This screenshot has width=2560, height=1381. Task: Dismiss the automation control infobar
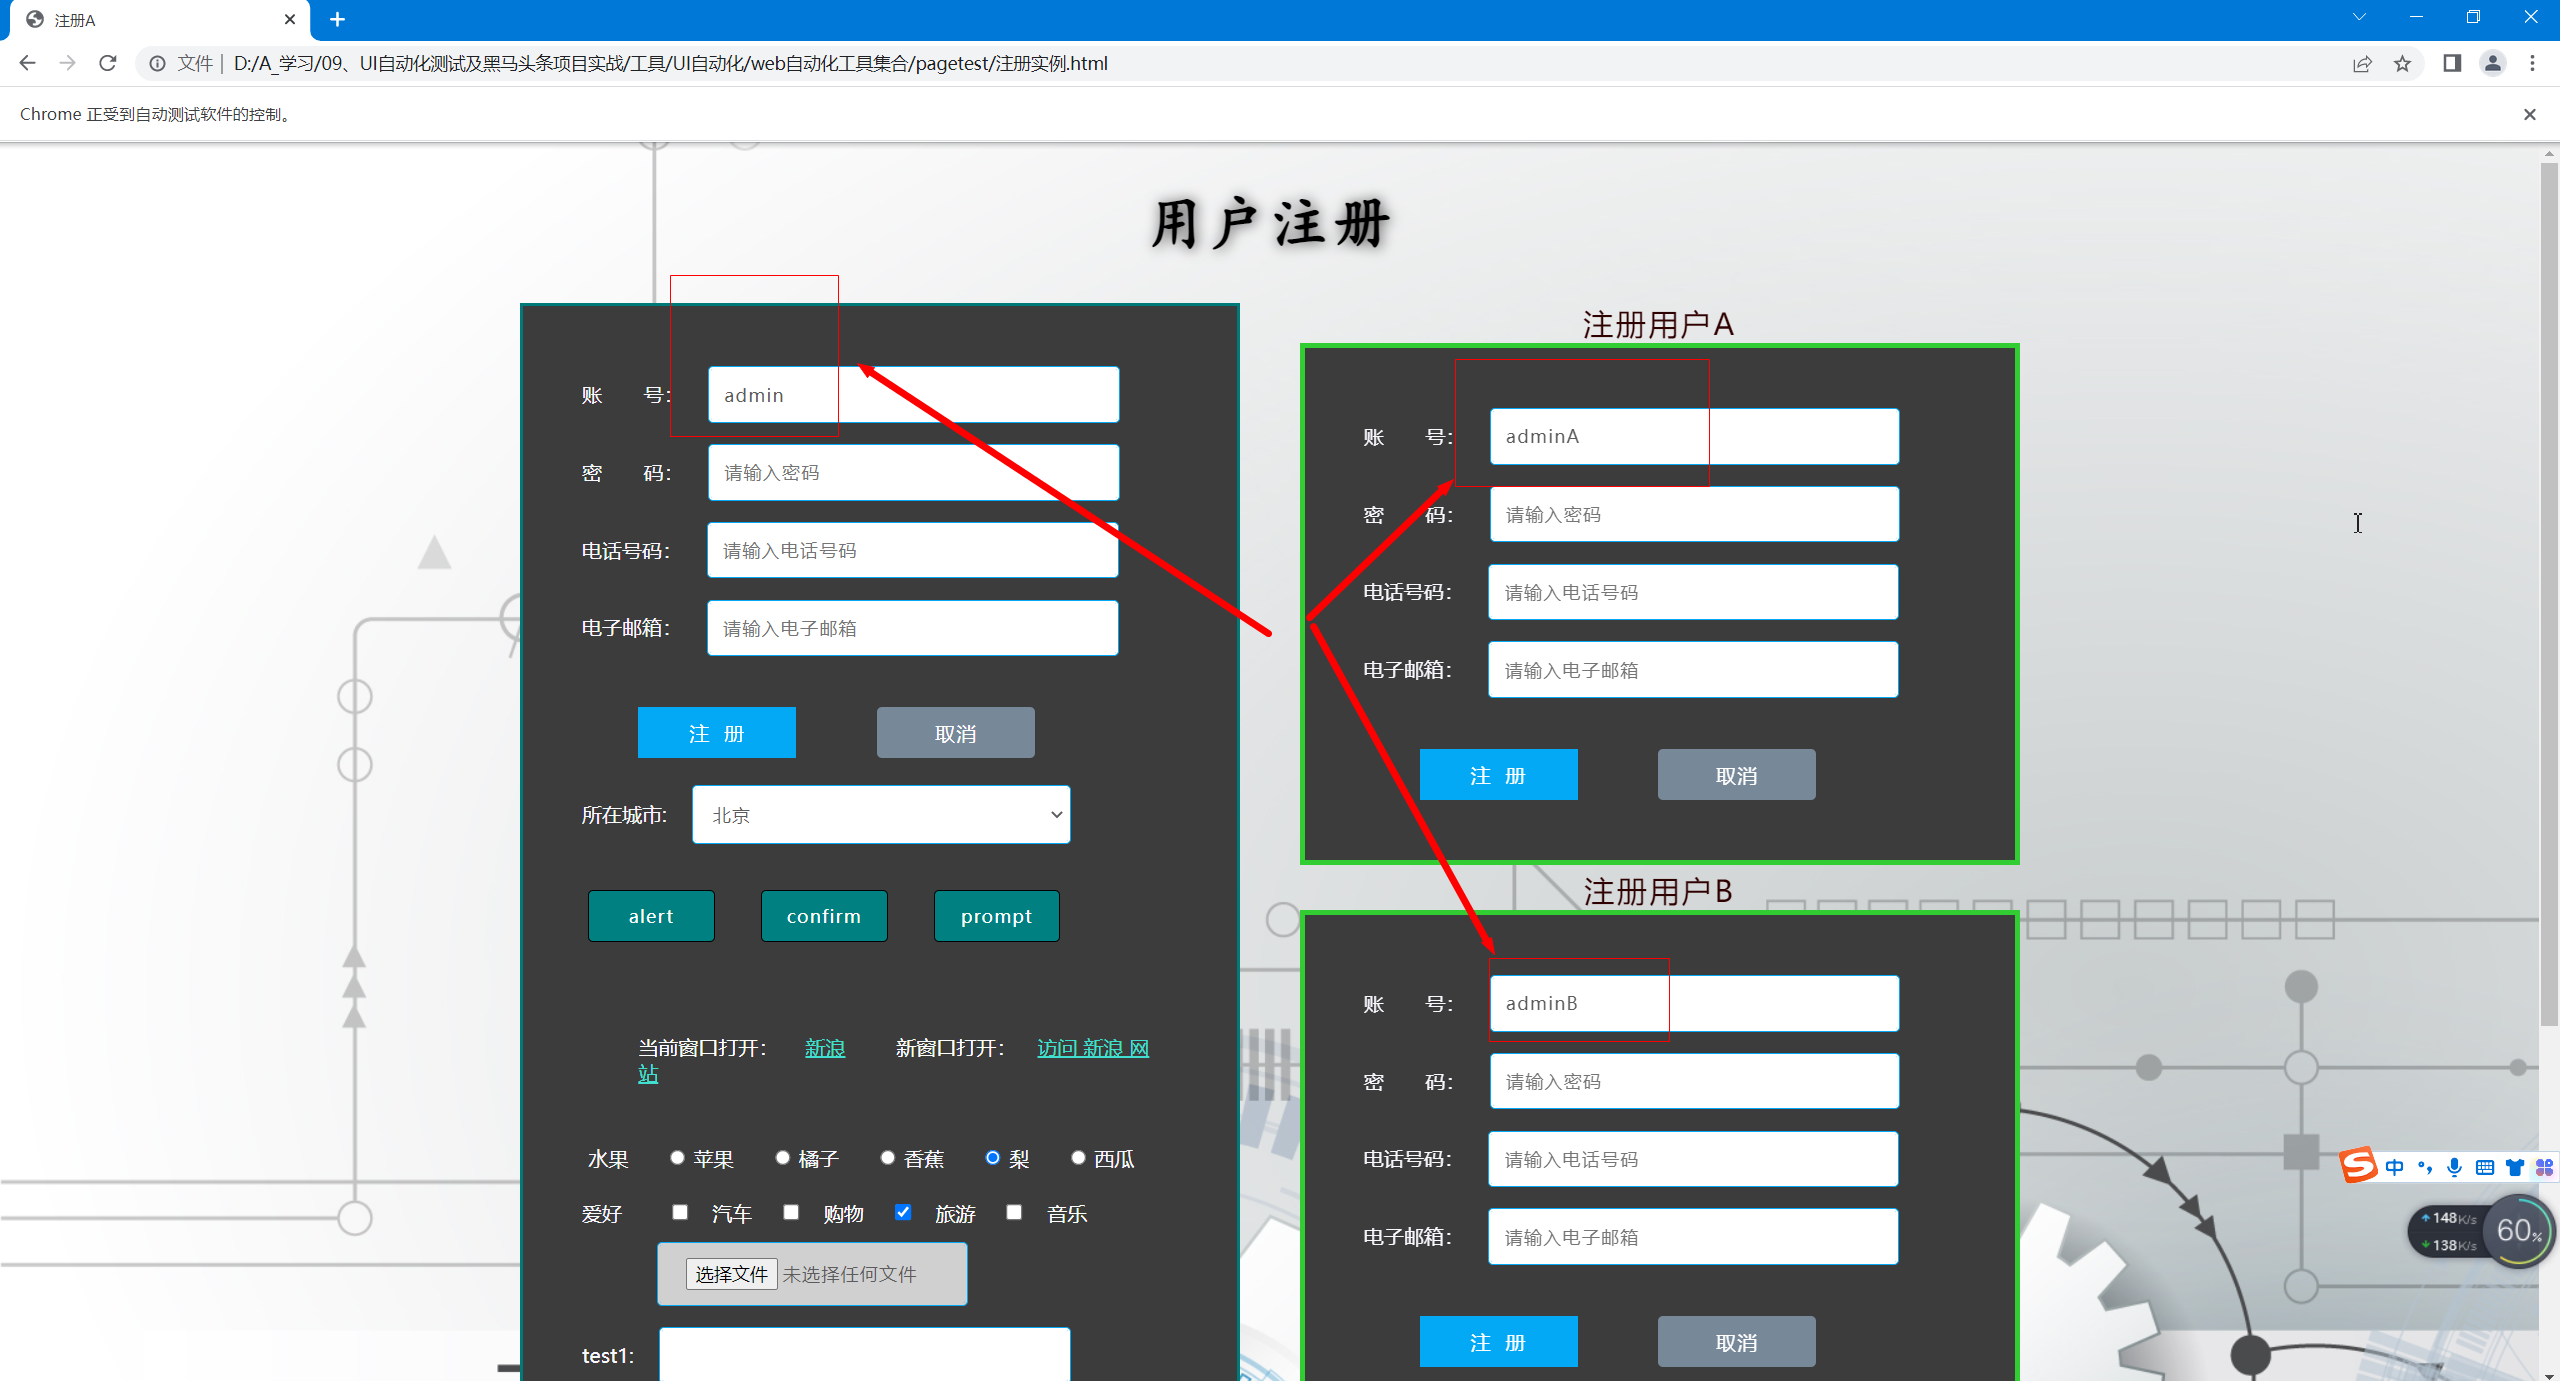[2529, 114]
